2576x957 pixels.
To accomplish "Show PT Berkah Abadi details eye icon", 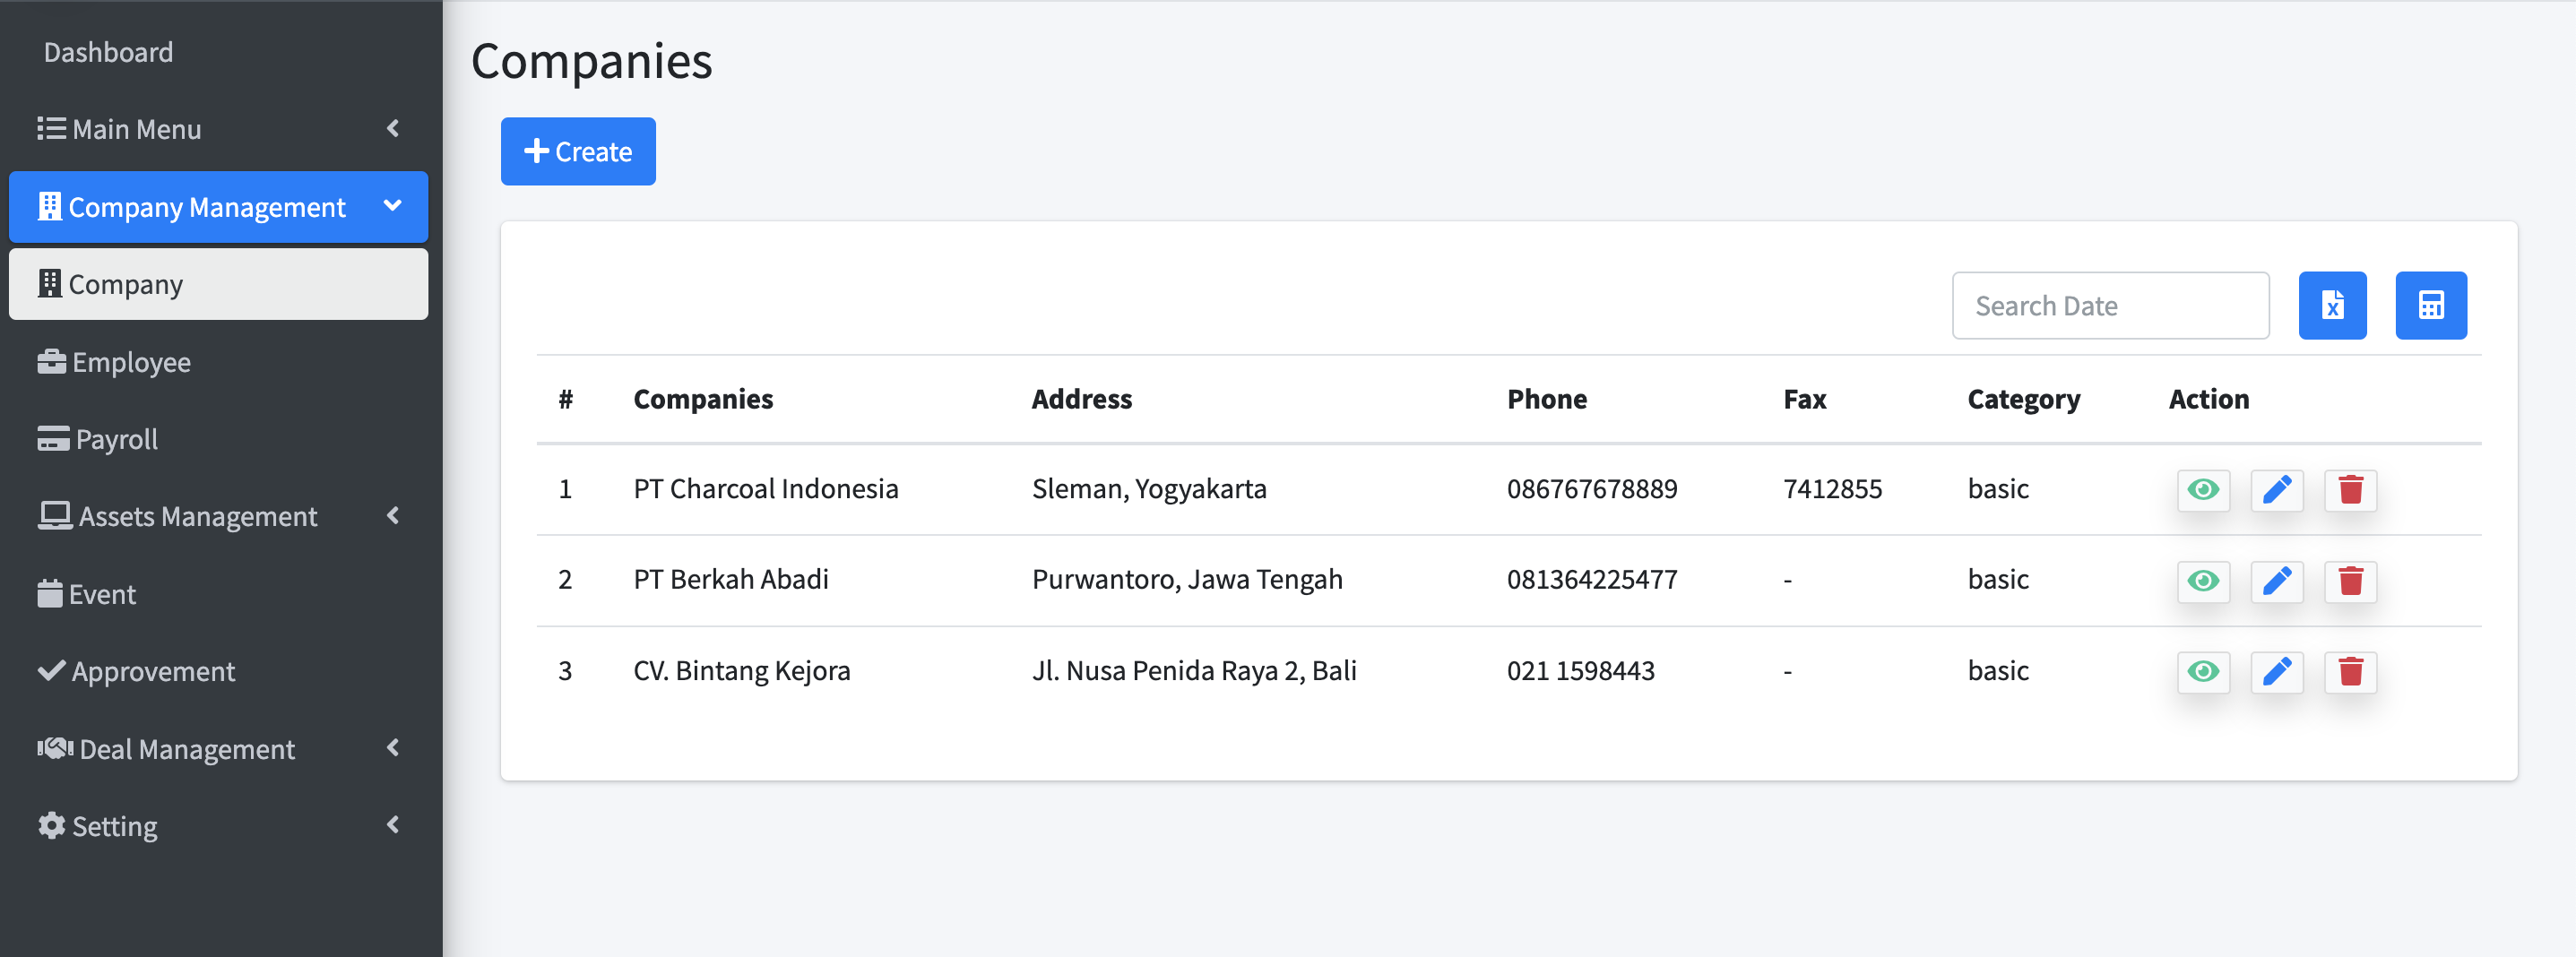I will pos(2202,581).
